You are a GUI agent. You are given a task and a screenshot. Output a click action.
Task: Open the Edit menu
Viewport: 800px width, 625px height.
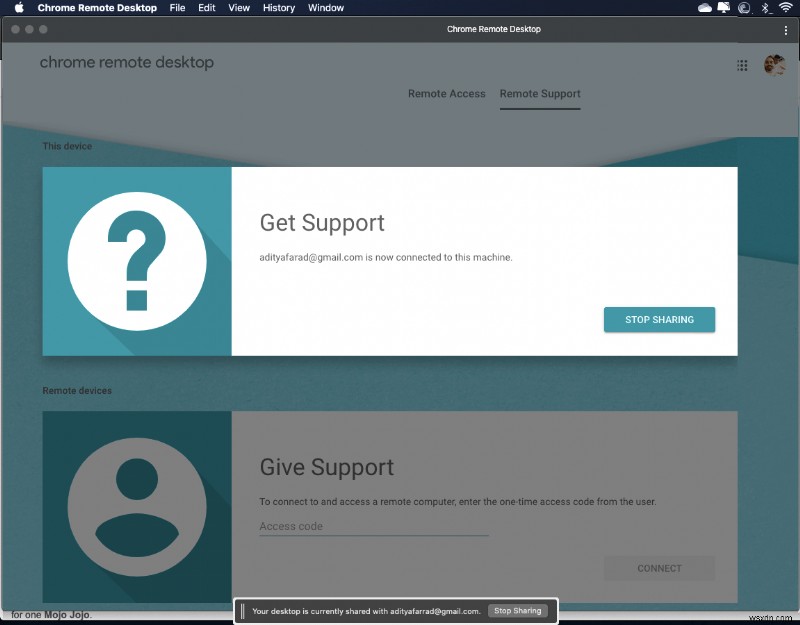tap(207, 8)
